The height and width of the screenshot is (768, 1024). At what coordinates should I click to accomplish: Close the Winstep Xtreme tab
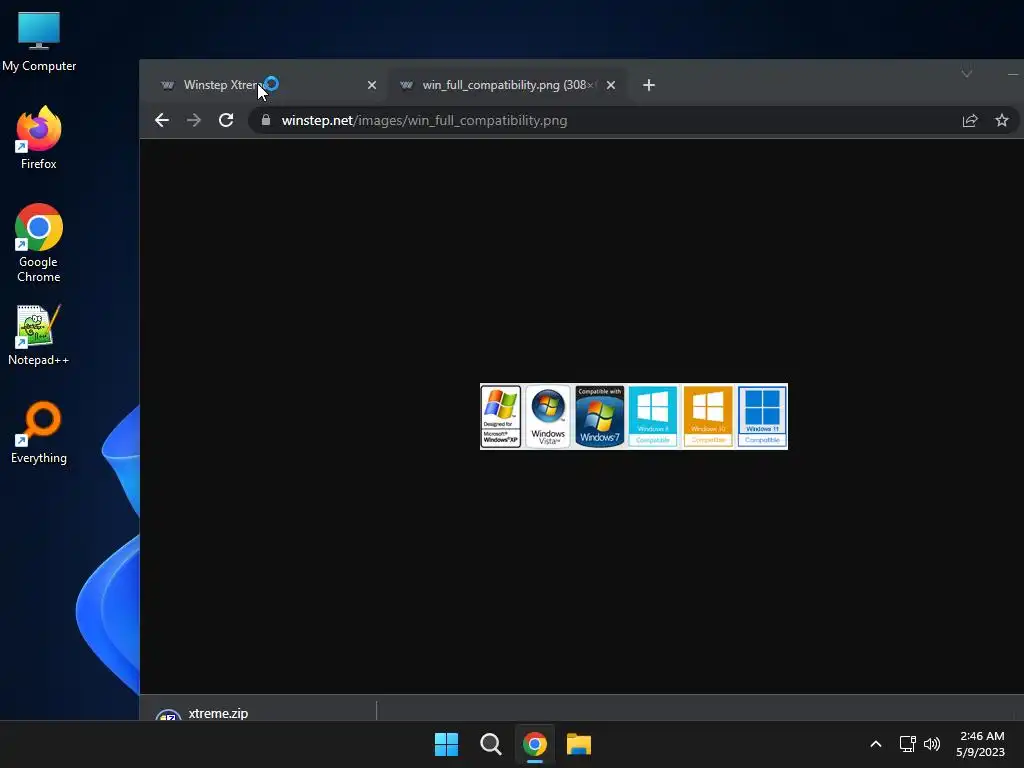point(372,85)
